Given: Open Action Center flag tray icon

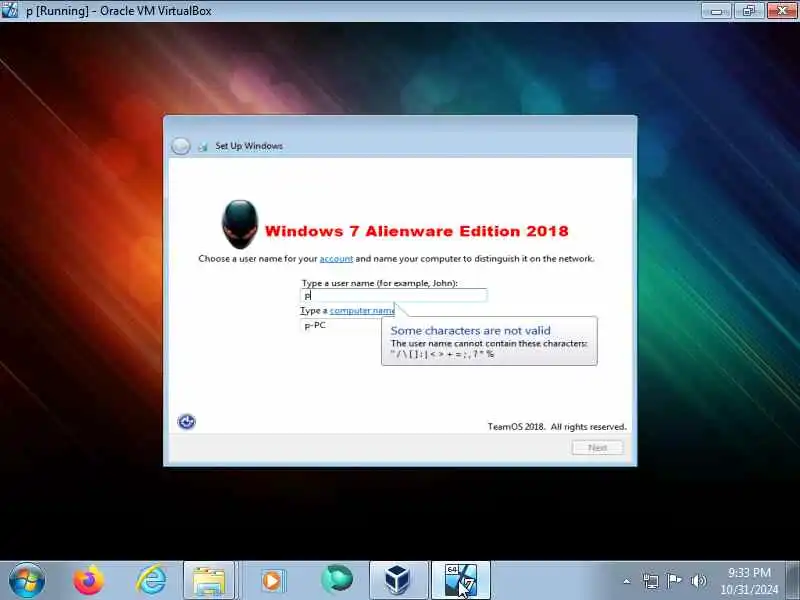Looking at the screenshot, I should (x=674, y=581).
